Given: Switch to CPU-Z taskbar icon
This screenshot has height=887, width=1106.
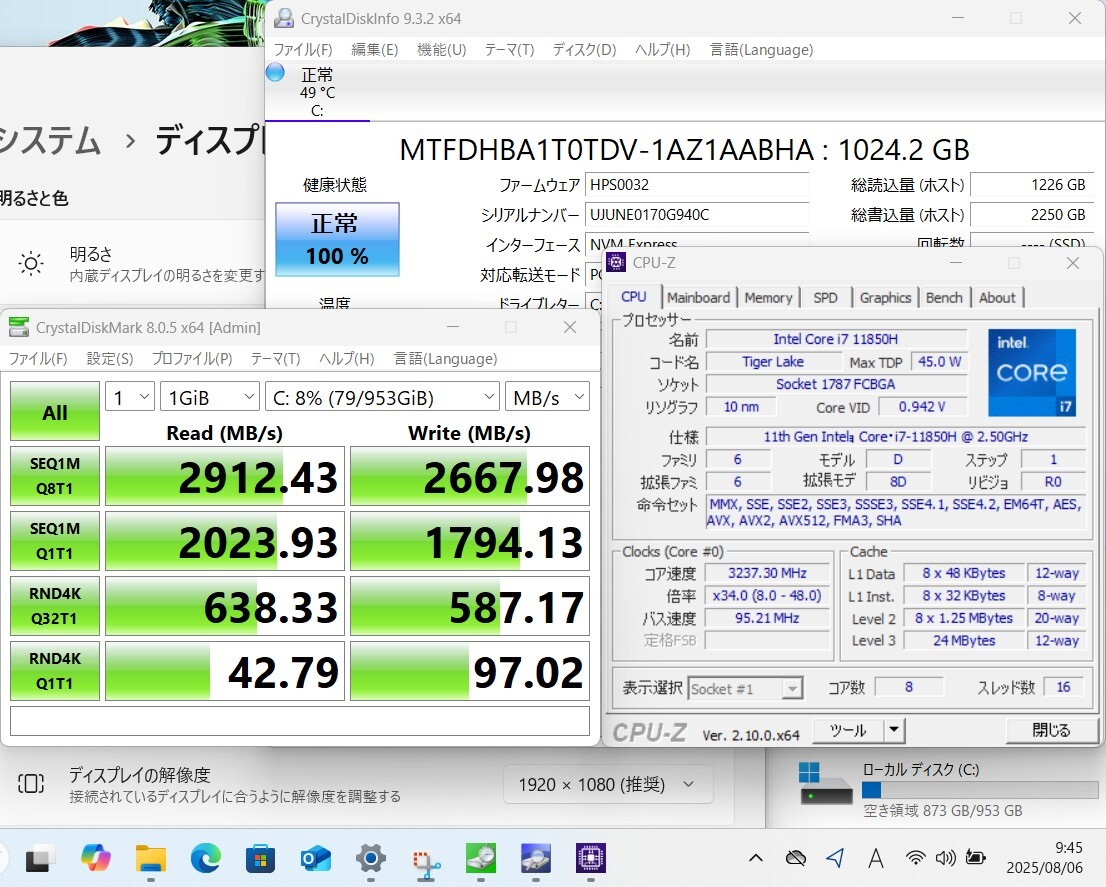Looking at the screenshot, I should (x=590, y=858).
